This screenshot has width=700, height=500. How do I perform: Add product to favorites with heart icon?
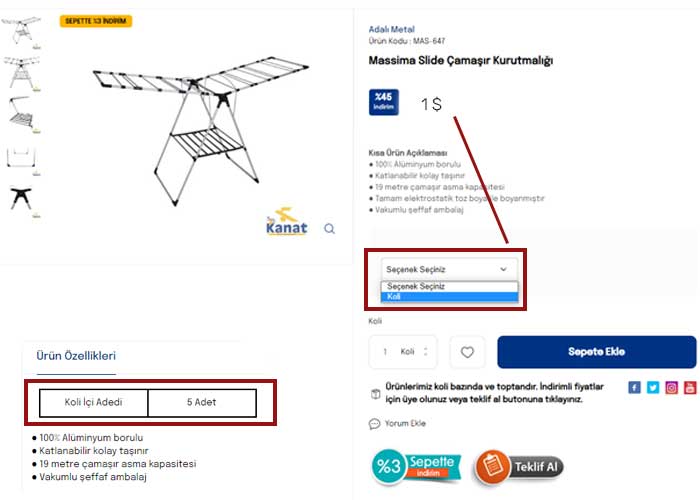point(467,352)
